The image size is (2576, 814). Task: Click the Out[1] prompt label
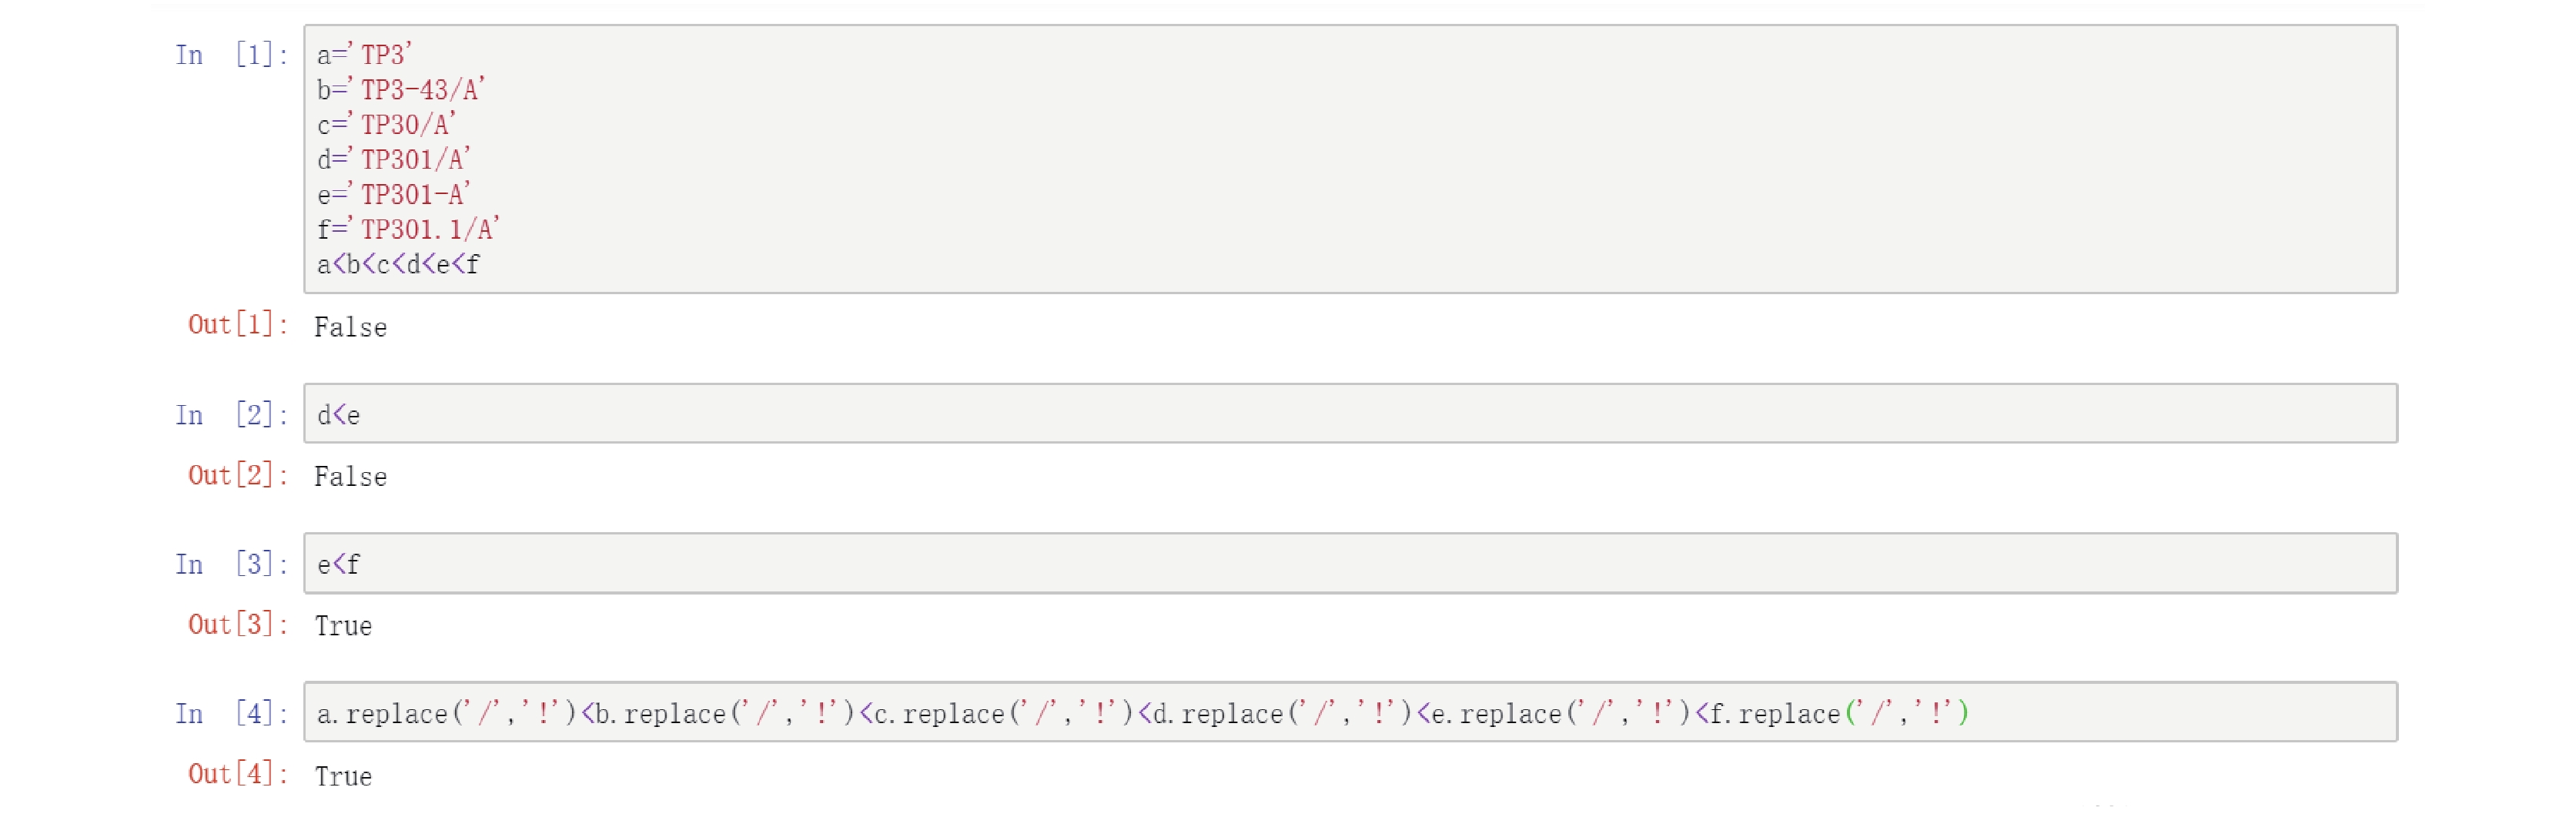239,325
